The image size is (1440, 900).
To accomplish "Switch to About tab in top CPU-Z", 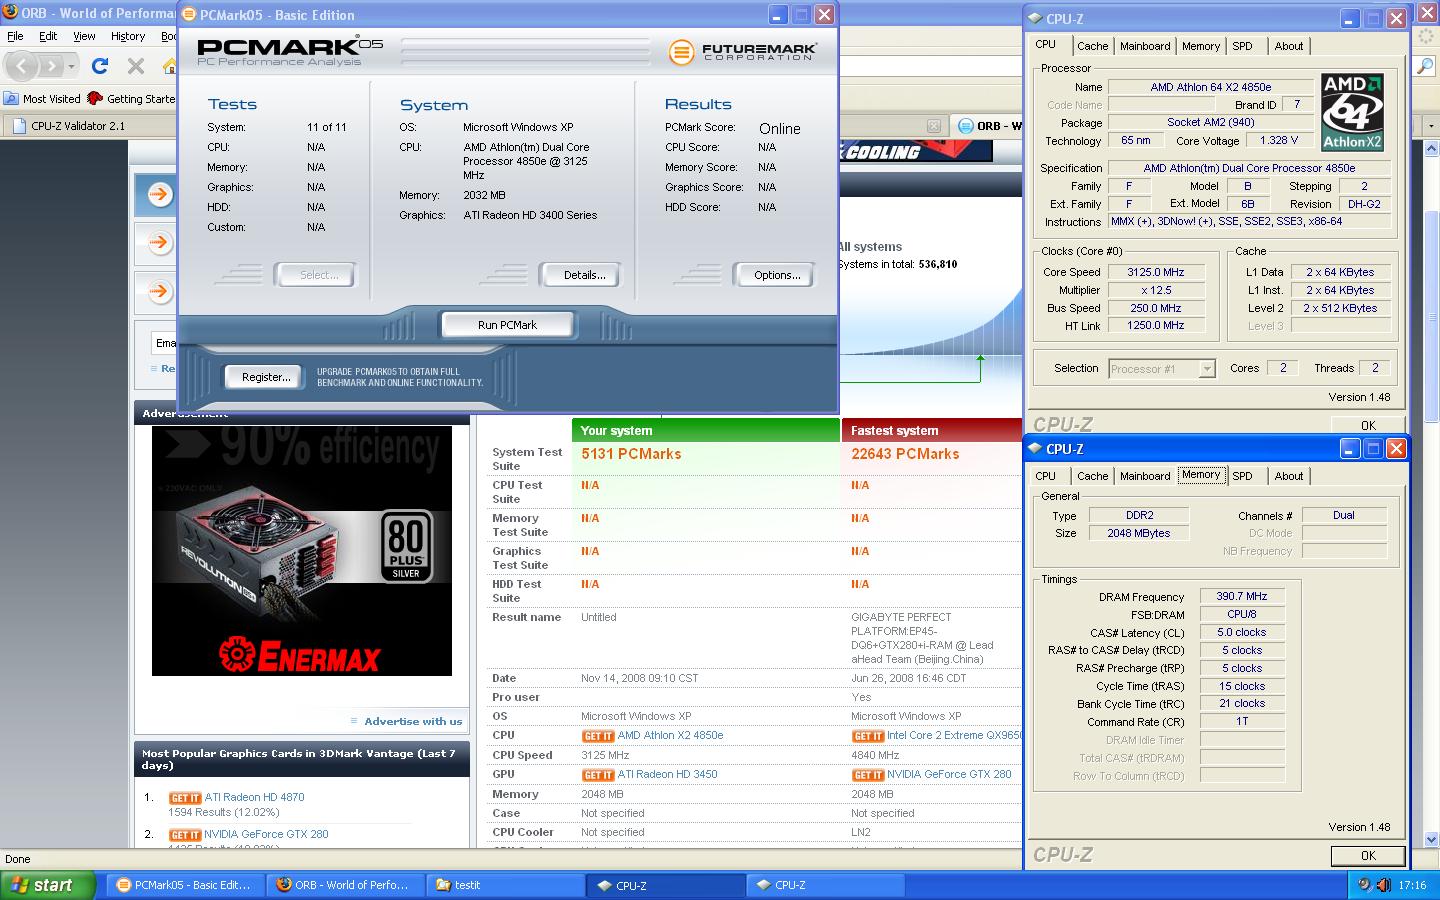I will tap(1289, 46).
